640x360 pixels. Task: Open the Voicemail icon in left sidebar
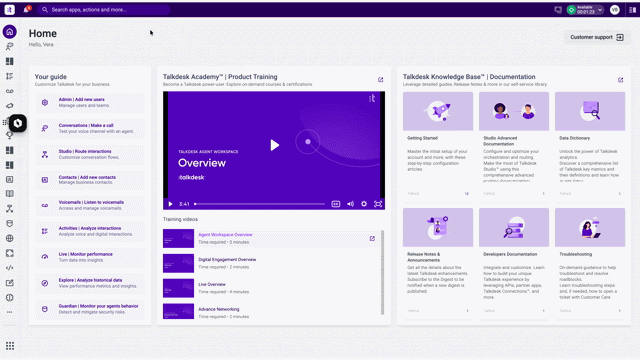point(10,91)
